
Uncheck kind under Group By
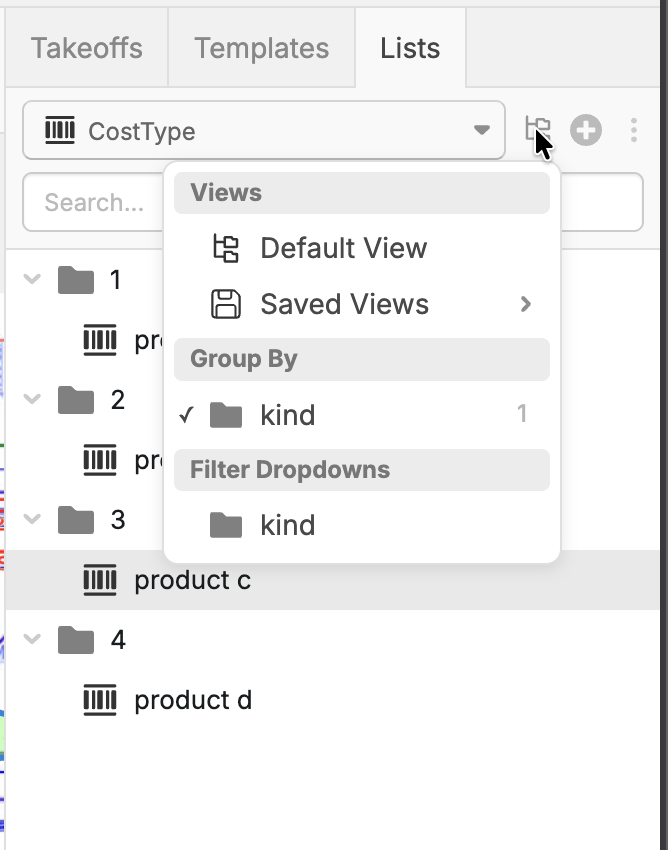pos(287,415)
